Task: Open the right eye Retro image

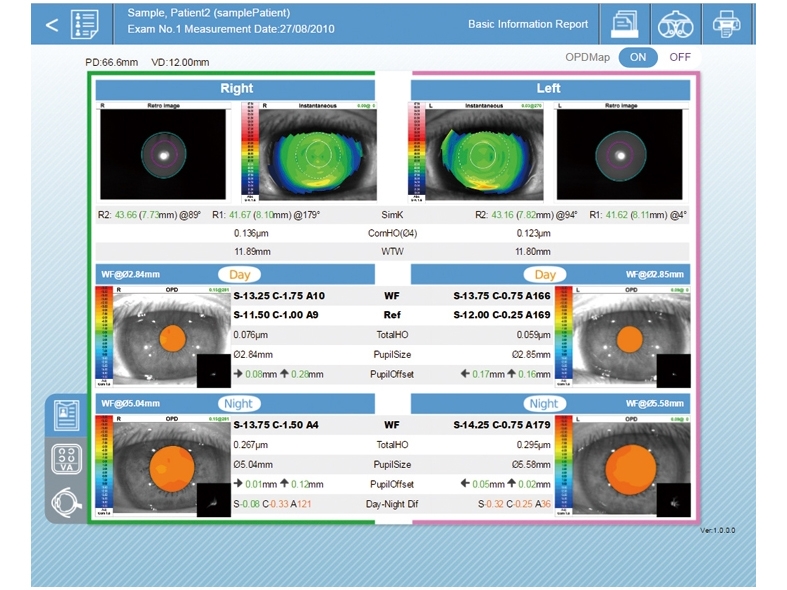Action: coord(163,153)
